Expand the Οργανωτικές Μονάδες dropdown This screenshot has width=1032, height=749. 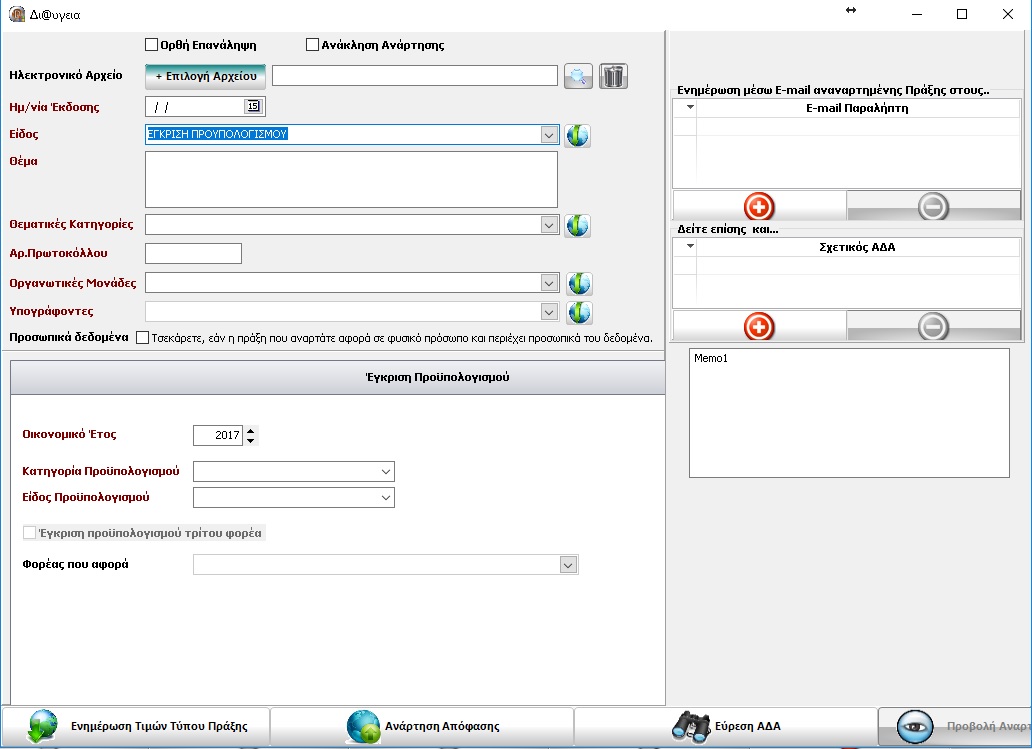click(549, 284)
